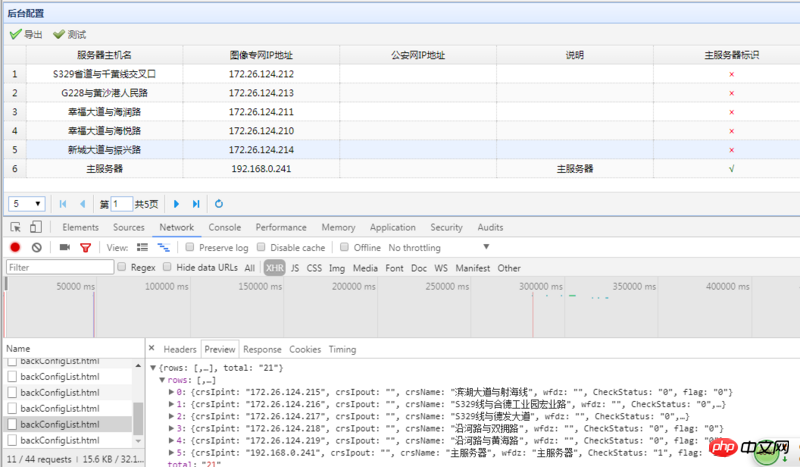Image resolution: width=800 pixels, height=467 pixels.
Task: Clear the network log icon
Action: (36, 248)
